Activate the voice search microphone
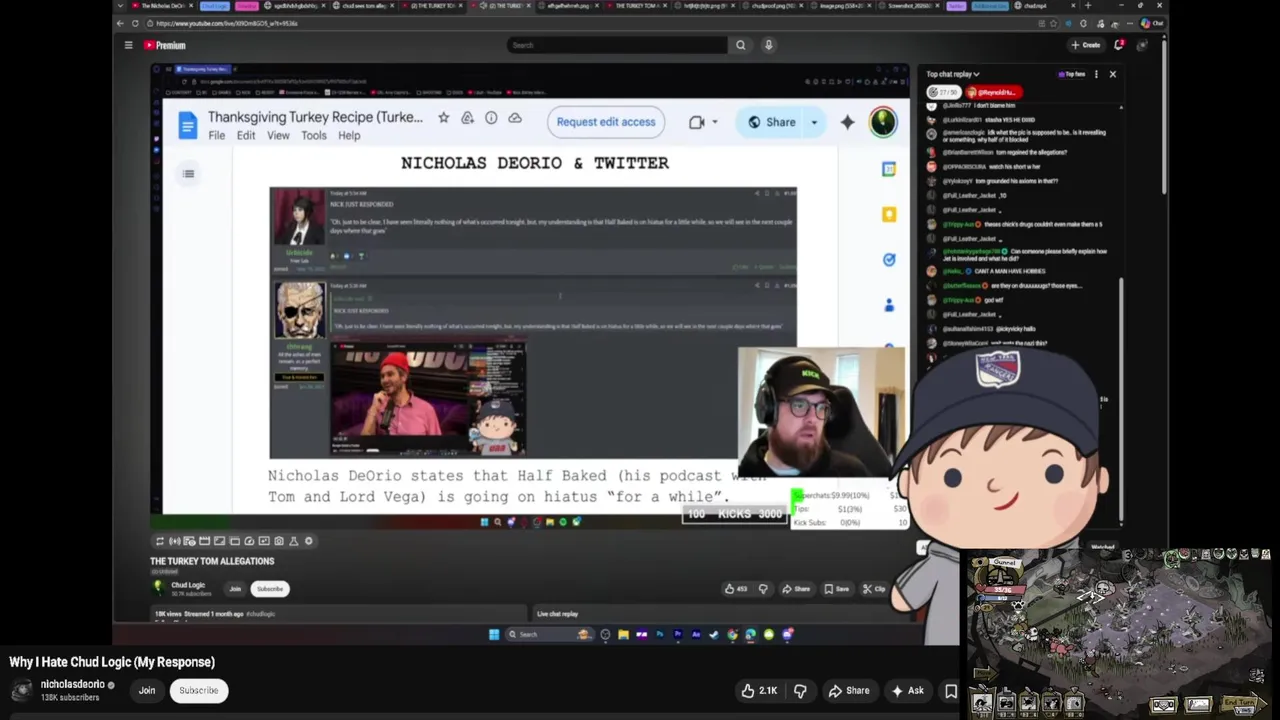The width and height of the screenshot is (1280, 720). (x=768, y=45)
